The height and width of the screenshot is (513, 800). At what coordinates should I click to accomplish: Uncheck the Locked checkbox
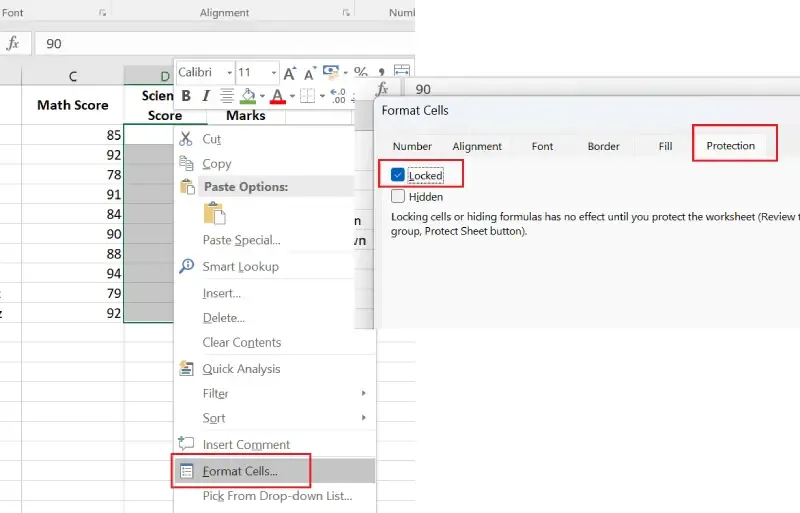398,175
